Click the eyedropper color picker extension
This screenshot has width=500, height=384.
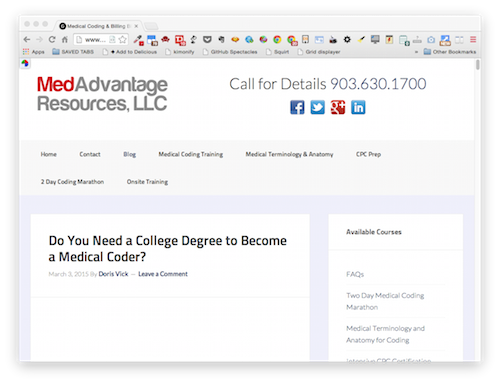click(138, 40)
